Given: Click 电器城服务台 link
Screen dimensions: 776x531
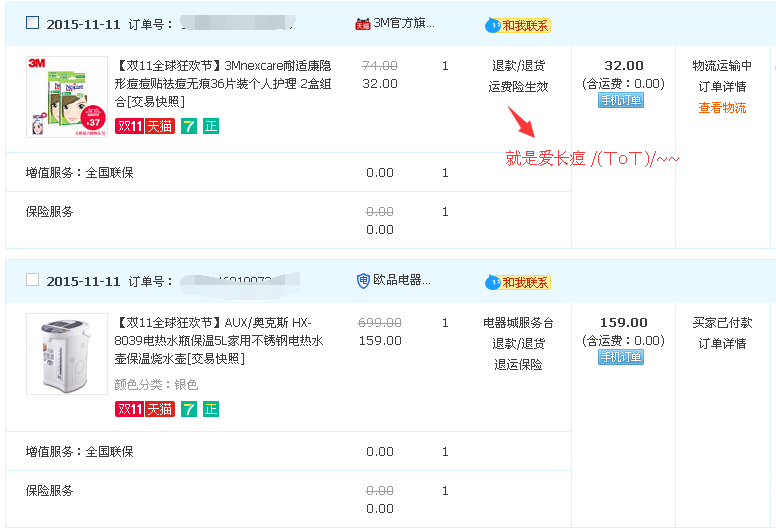Looking at the screenshot, I should tap(518, 323).
